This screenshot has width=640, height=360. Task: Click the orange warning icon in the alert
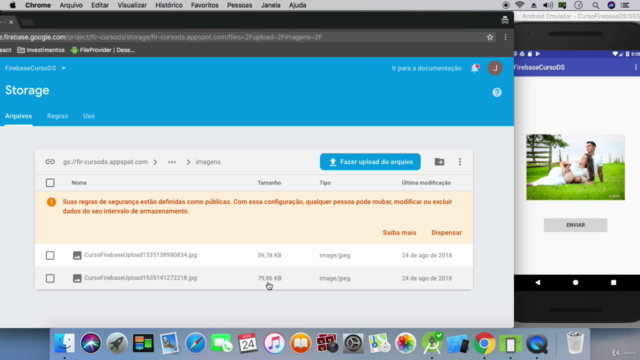click(x=51, y=202)
